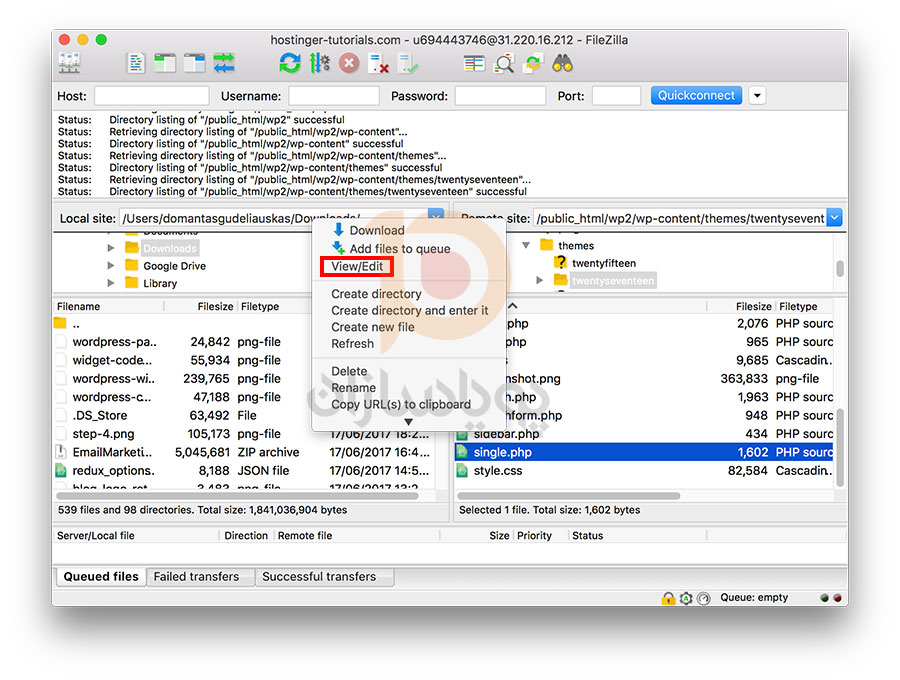
Task: Toggle the transfer queue display
Action: 224,63
